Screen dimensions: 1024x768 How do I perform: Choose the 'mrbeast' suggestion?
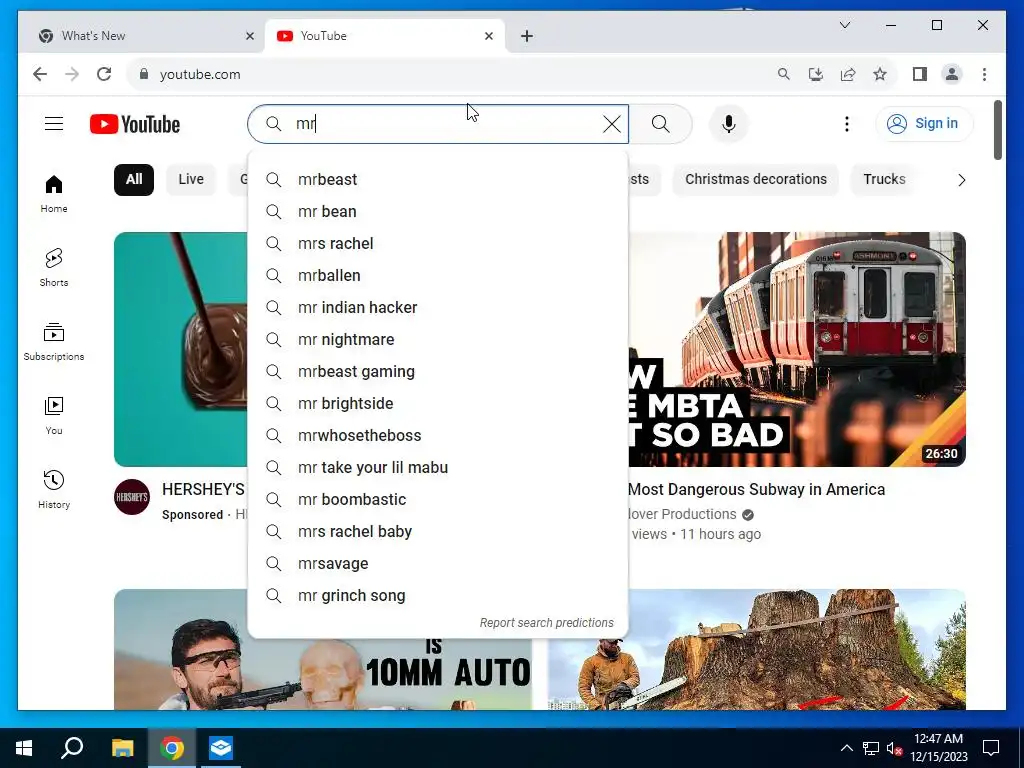click(x=438, y=180)
